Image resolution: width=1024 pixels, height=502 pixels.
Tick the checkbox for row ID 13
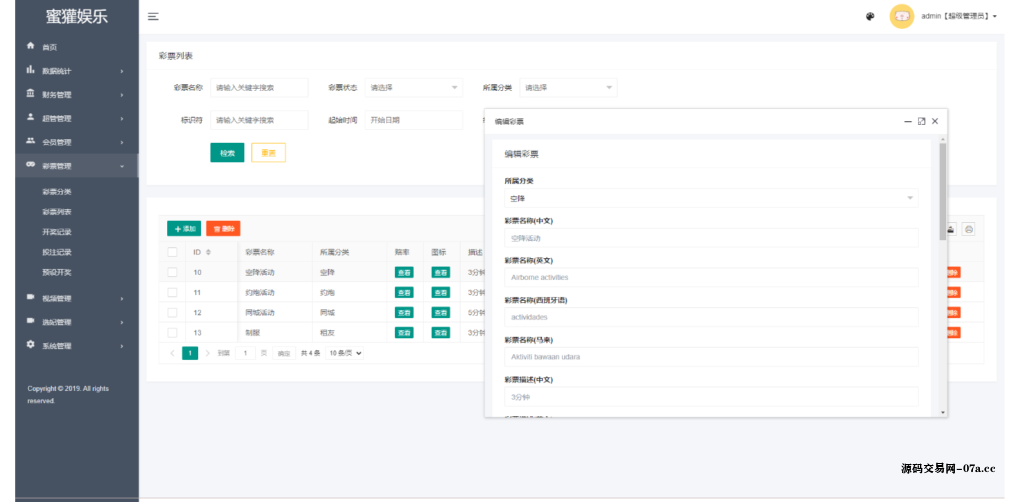[172, 332]
